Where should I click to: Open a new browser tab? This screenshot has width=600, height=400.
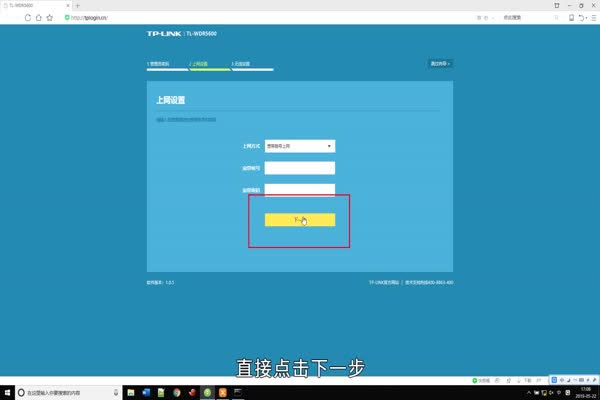point(77,5)
